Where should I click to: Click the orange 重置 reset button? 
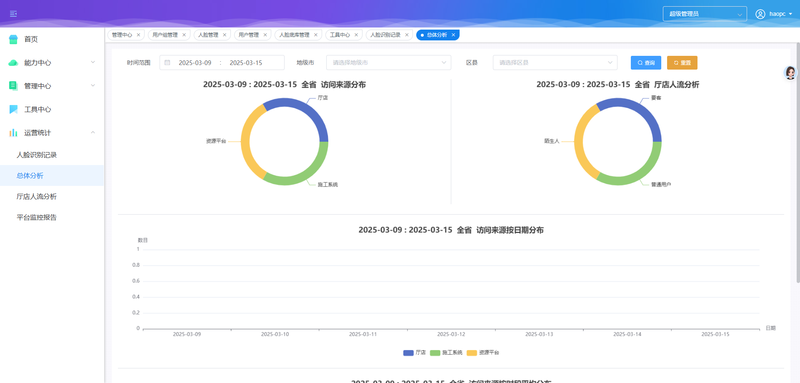coord(682,63)
